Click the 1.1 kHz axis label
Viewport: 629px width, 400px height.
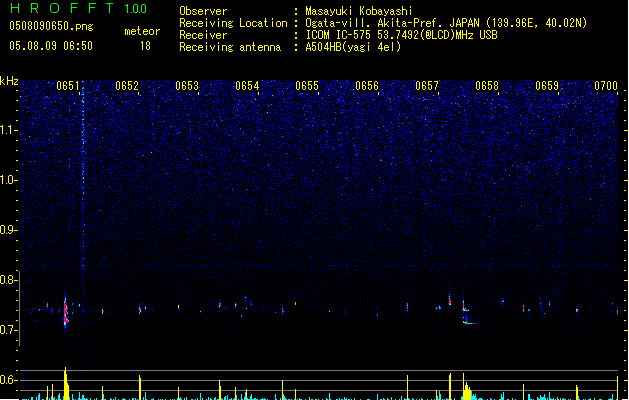8,130
